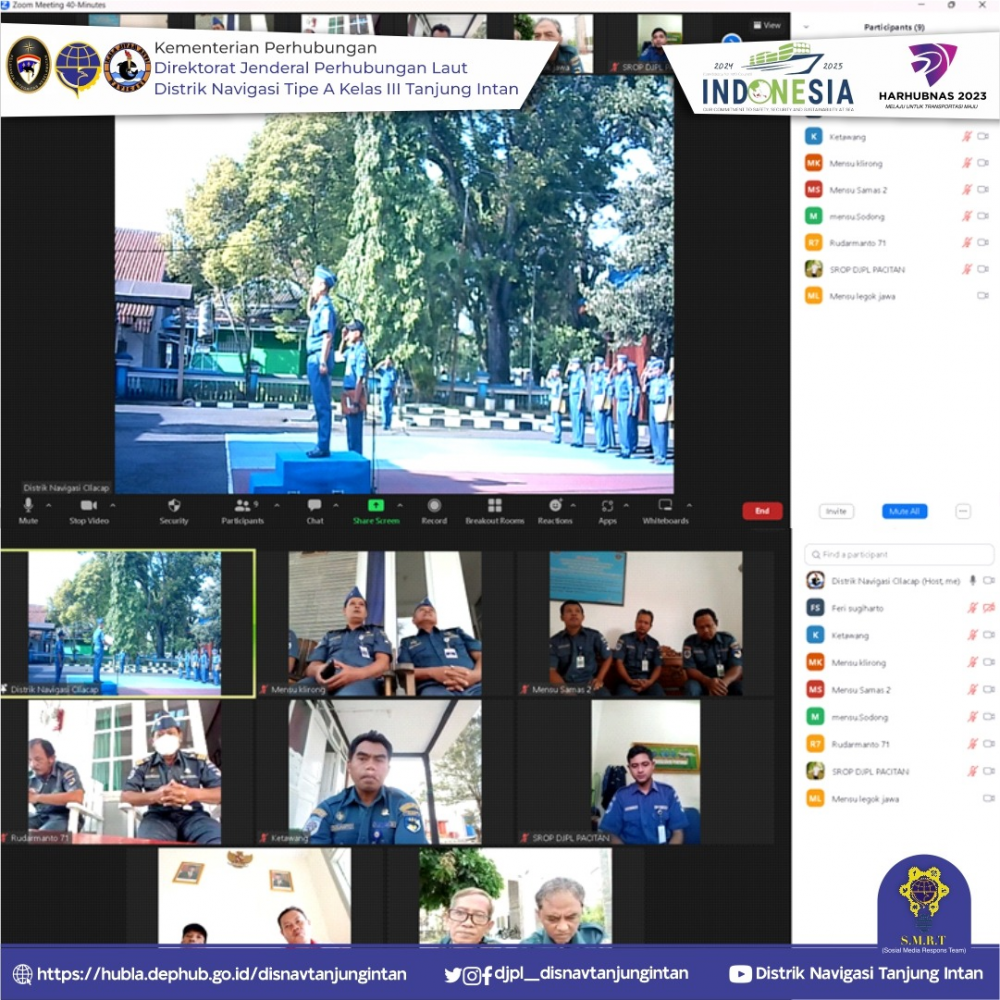Expand audio options arrow next to Mute
The height and width of the screenshot is (1000, 1000).
[x=48, y=505]
